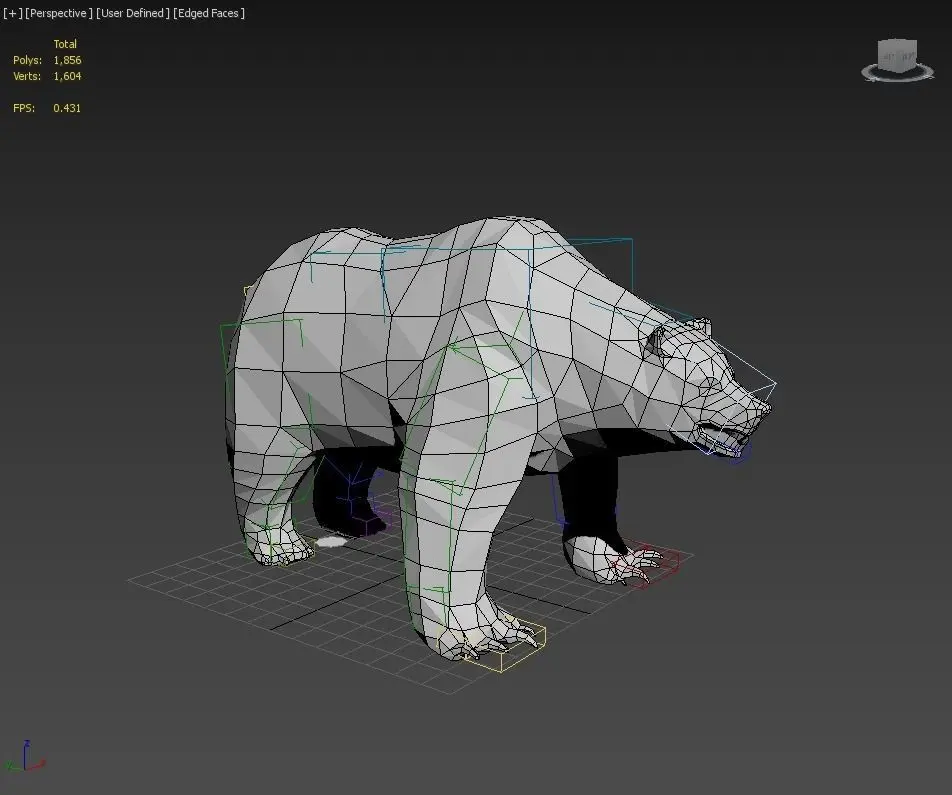Click the XYZ axis tripod indicator
The width and height of the screenshot is (952, 795).
tap(26, 757)
